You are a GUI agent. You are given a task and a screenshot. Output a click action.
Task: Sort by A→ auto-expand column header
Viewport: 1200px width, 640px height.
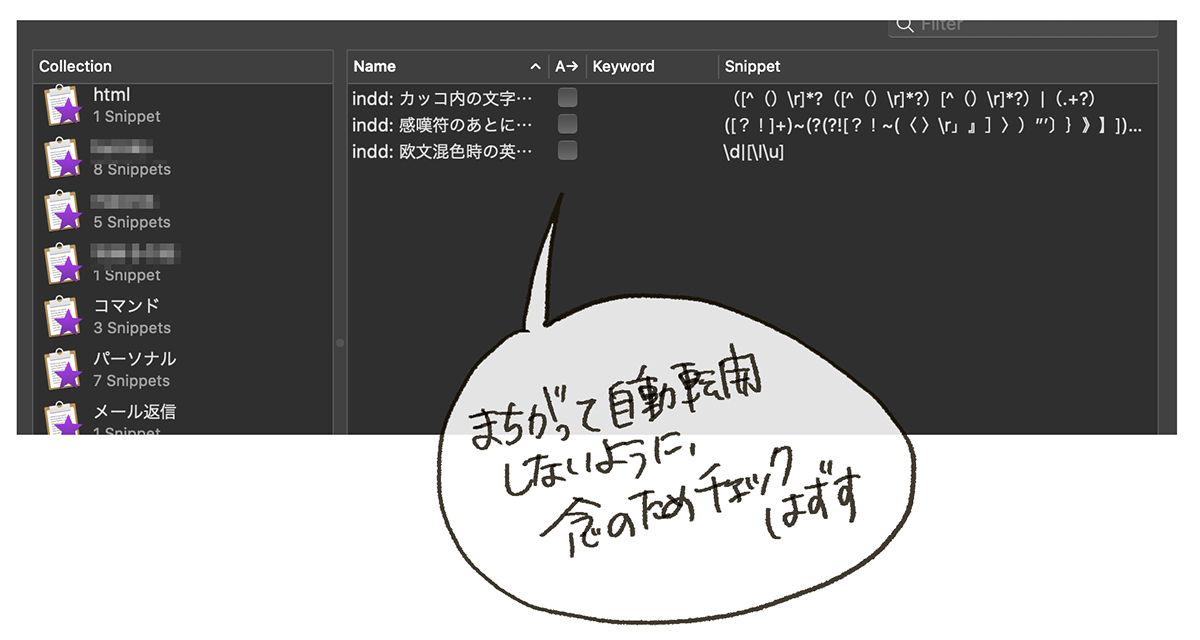tap(567, 67)
